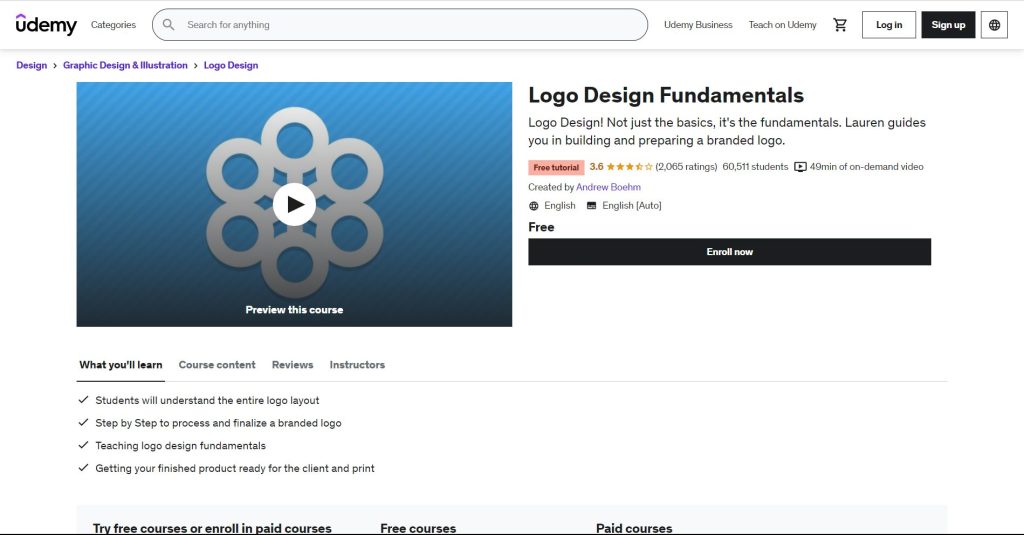Click the 3.6 rating number
Screen dimensions: 1024x535
[596, 167]
